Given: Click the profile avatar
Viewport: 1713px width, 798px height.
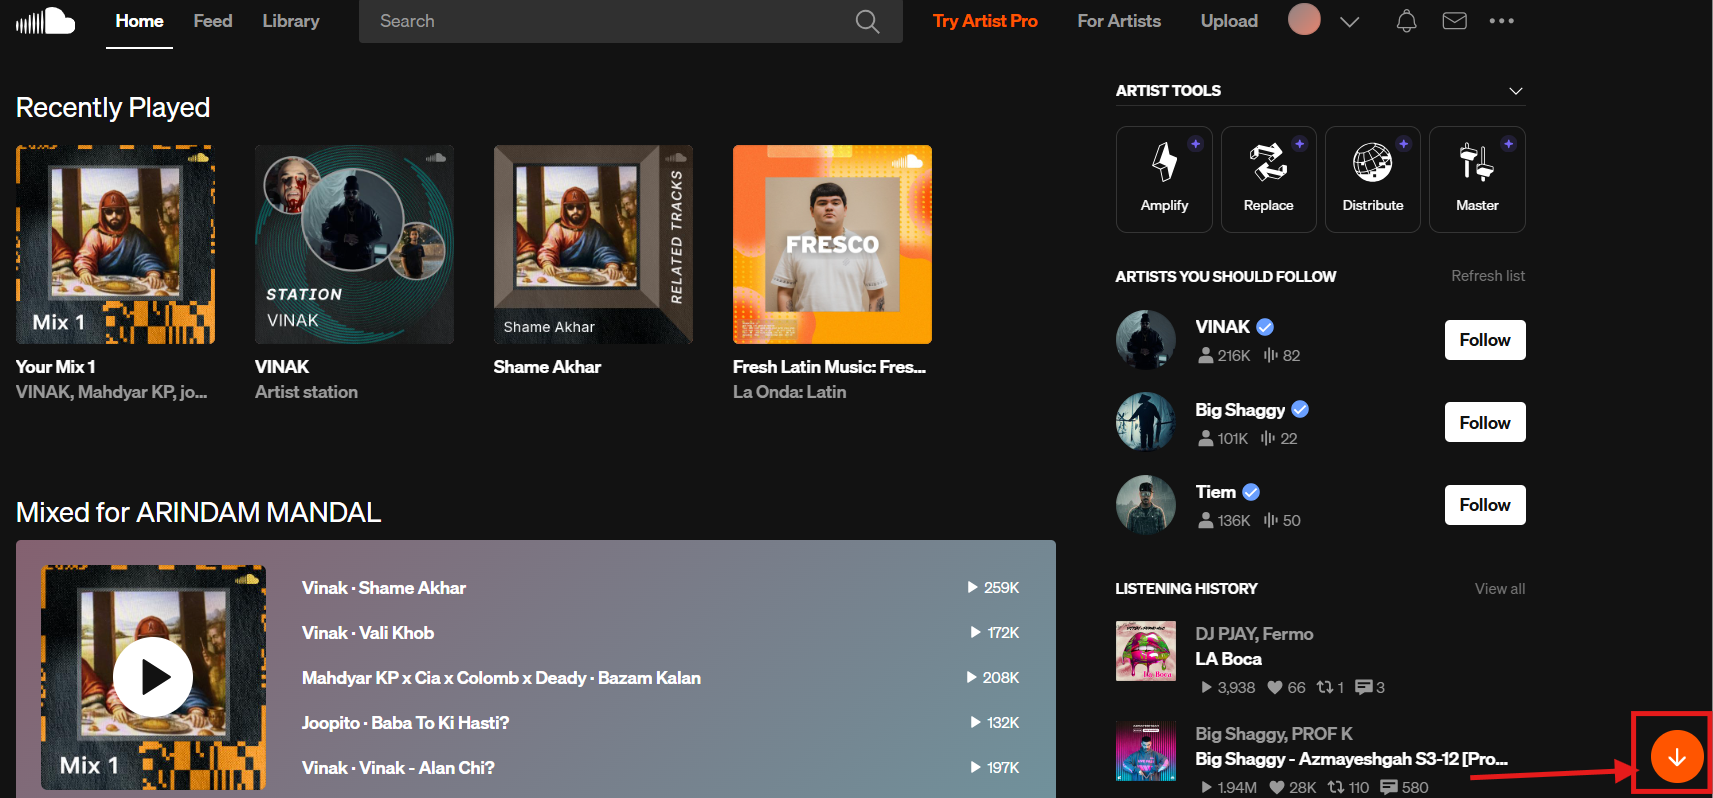Looking at the screenshot, I should (x=1304, y=19).
